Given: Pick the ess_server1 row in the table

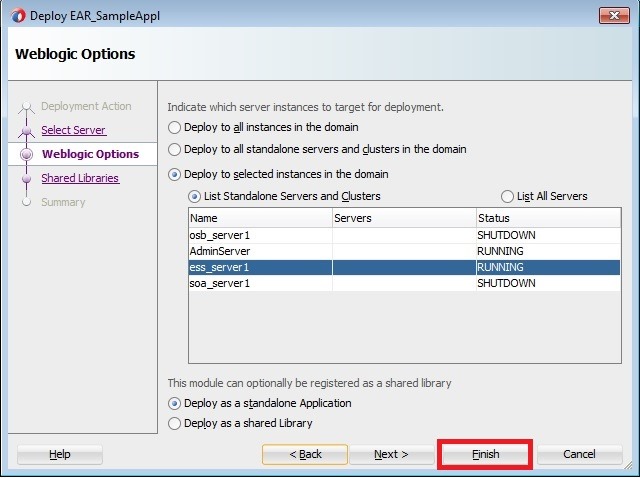Looking at the screenshot, I should 260,267.
